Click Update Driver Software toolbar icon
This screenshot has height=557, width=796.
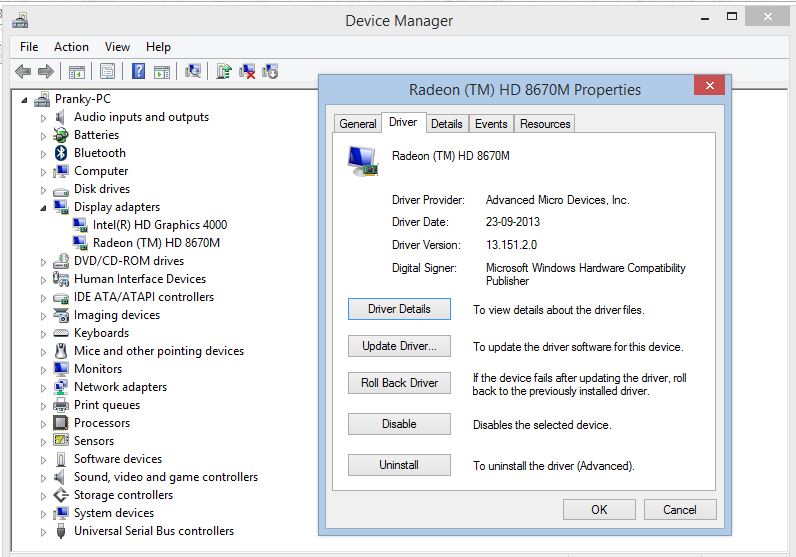click(224, 71)
